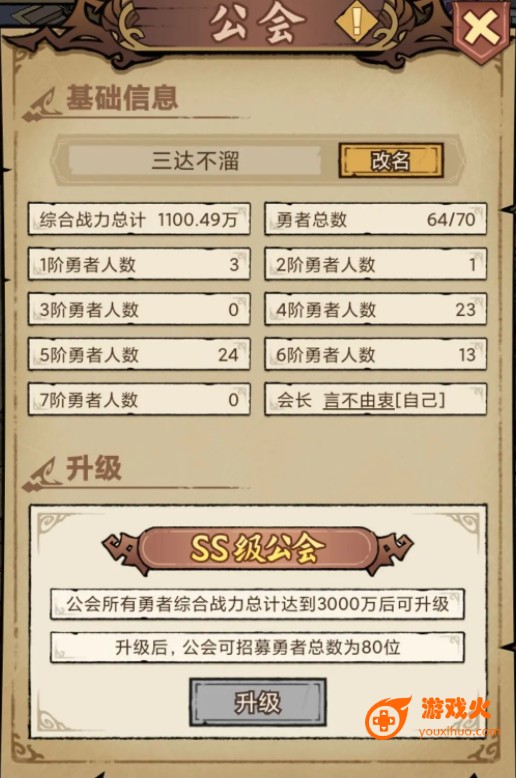Click the 升级 upgrade button
The height and width of the screenshot is (778, 516).
[258, 702]
